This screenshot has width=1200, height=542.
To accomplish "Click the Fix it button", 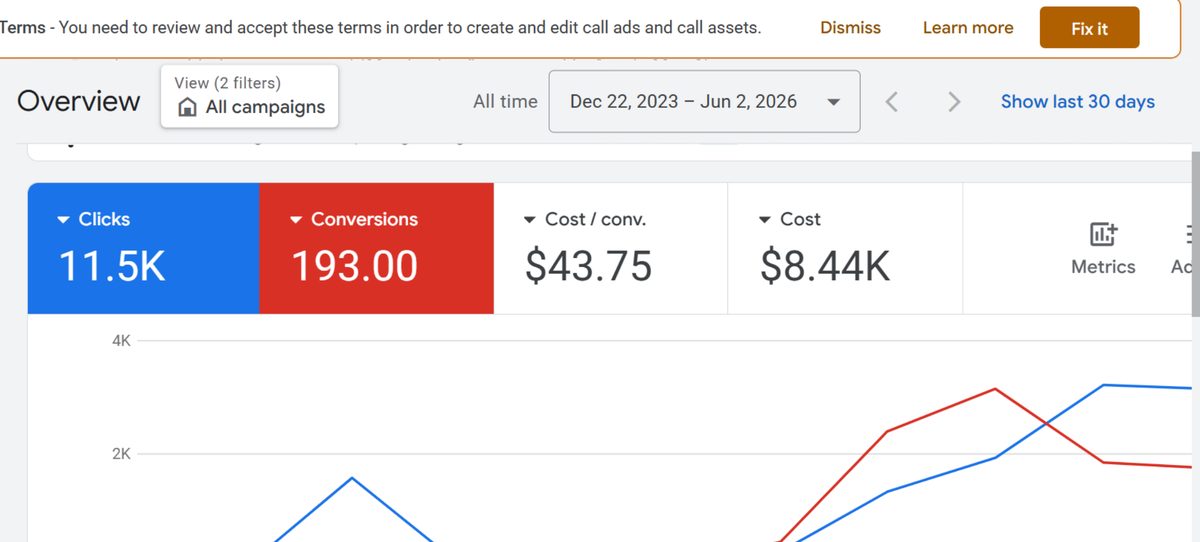I will click(x=1089, y=28).
